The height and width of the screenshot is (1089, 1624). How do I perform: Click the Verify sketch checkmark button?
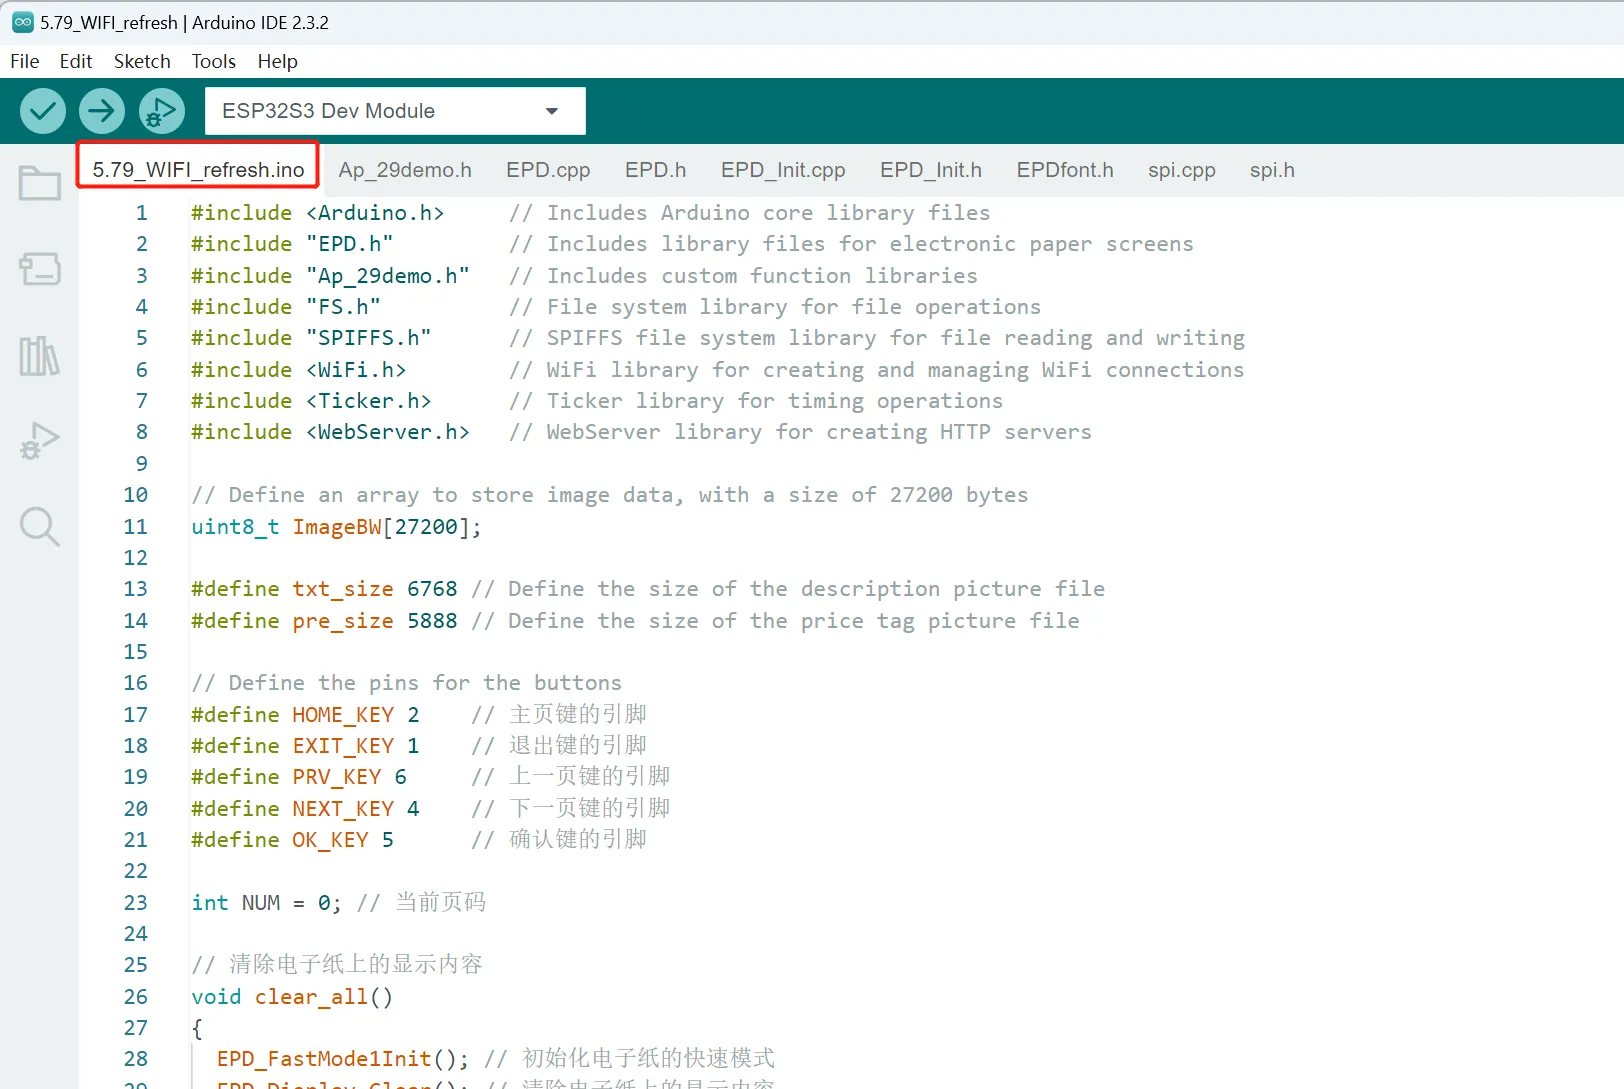pyautogui.click(x=43, y=111)
